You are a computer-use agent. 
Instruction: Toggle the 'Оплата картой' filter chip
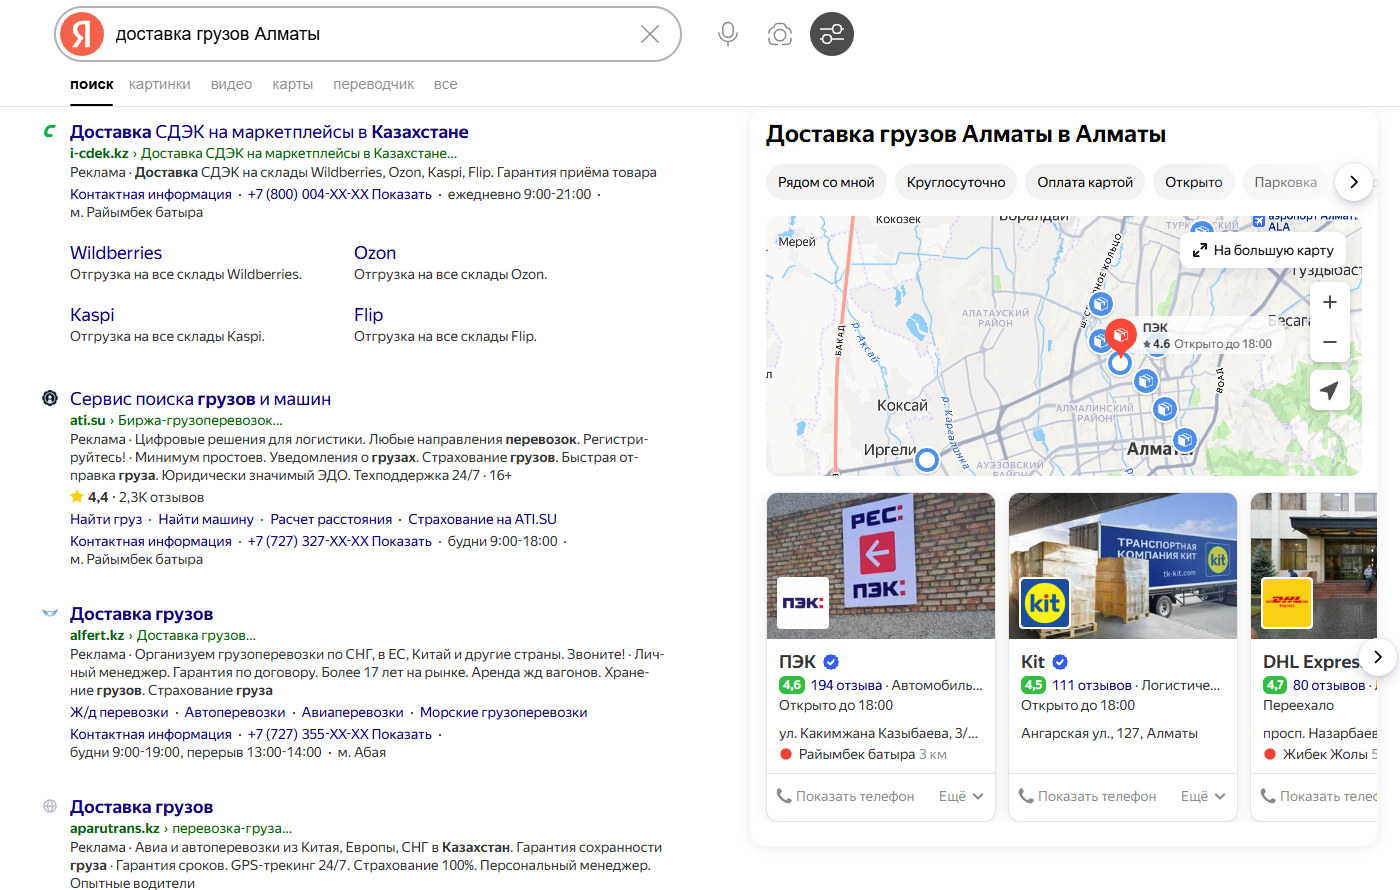click(x=1085, y=182)
